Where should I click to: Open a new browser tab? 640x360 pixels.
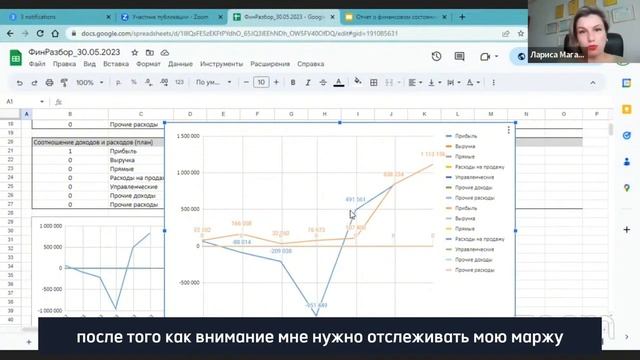pos(462,17)
